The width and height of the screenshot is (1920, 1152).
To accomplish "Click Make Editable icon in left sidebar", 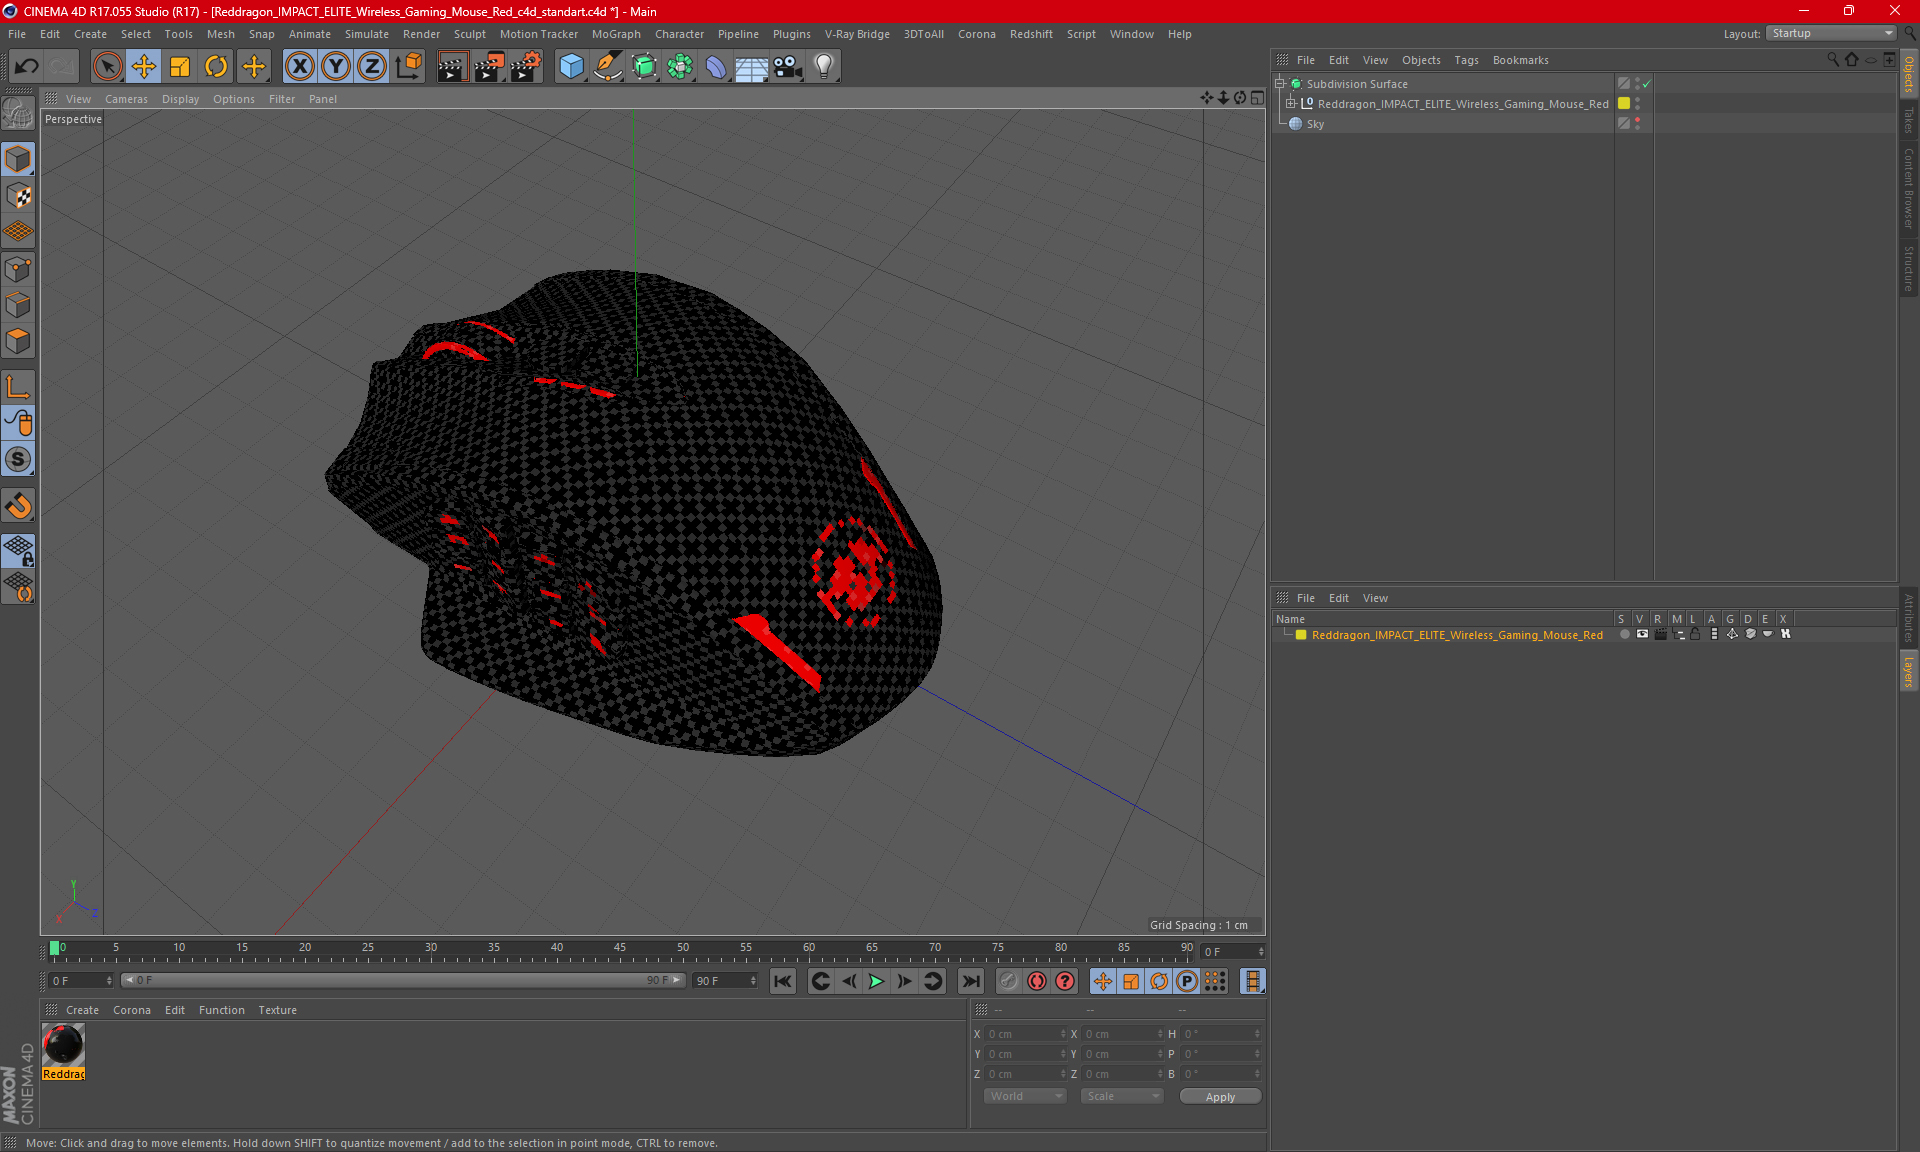I will tap(18, 114).
